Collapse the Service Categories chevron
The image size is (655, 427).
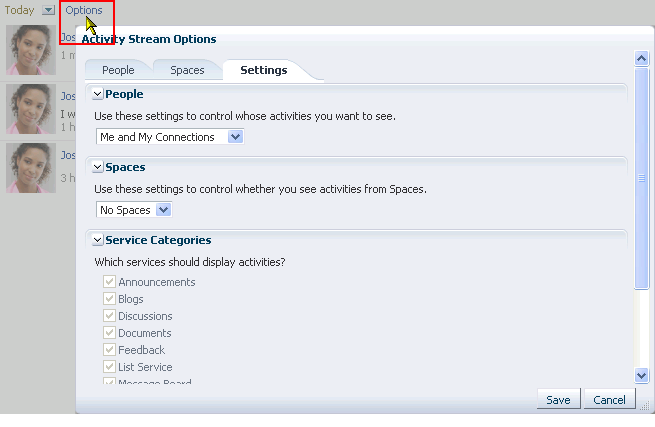(x=97, y=240)
